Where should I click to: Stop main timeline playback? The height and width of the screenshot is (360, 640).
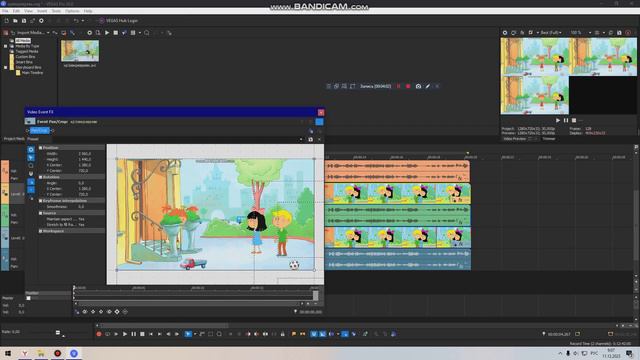click(142, 334)
